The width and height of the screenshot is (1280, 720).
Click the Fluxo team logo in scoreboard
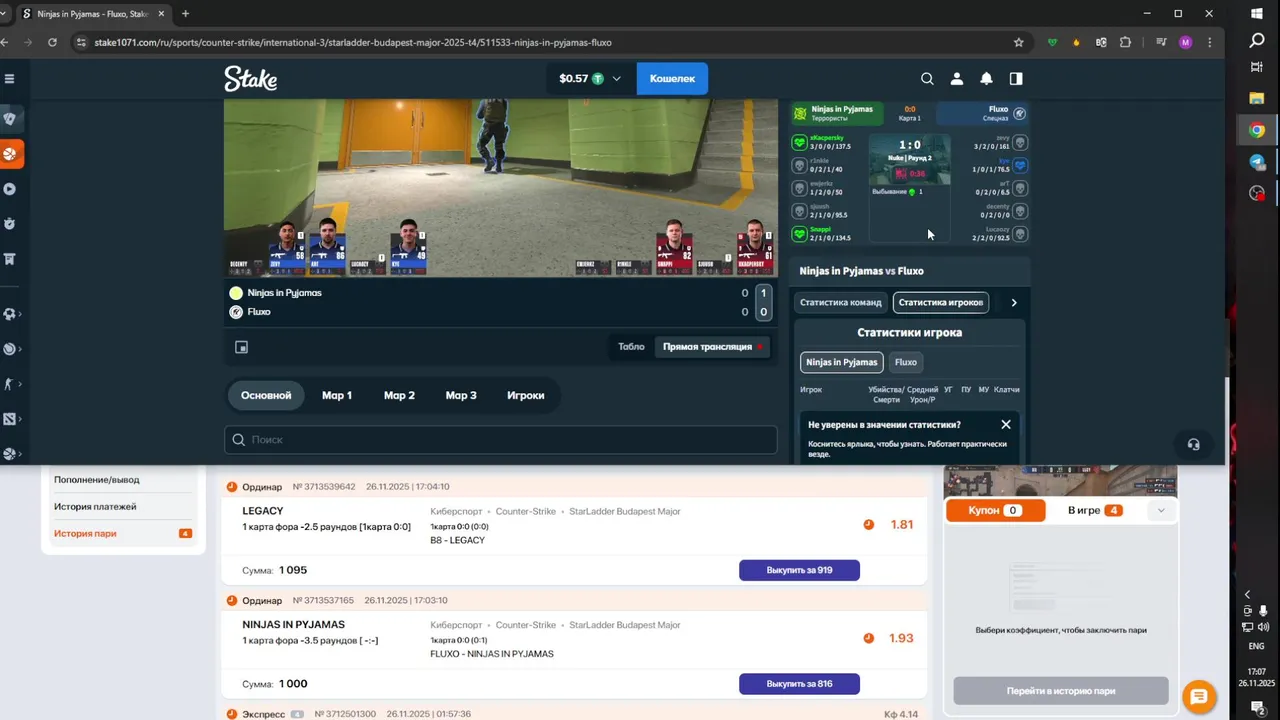tap(1020, 113)
